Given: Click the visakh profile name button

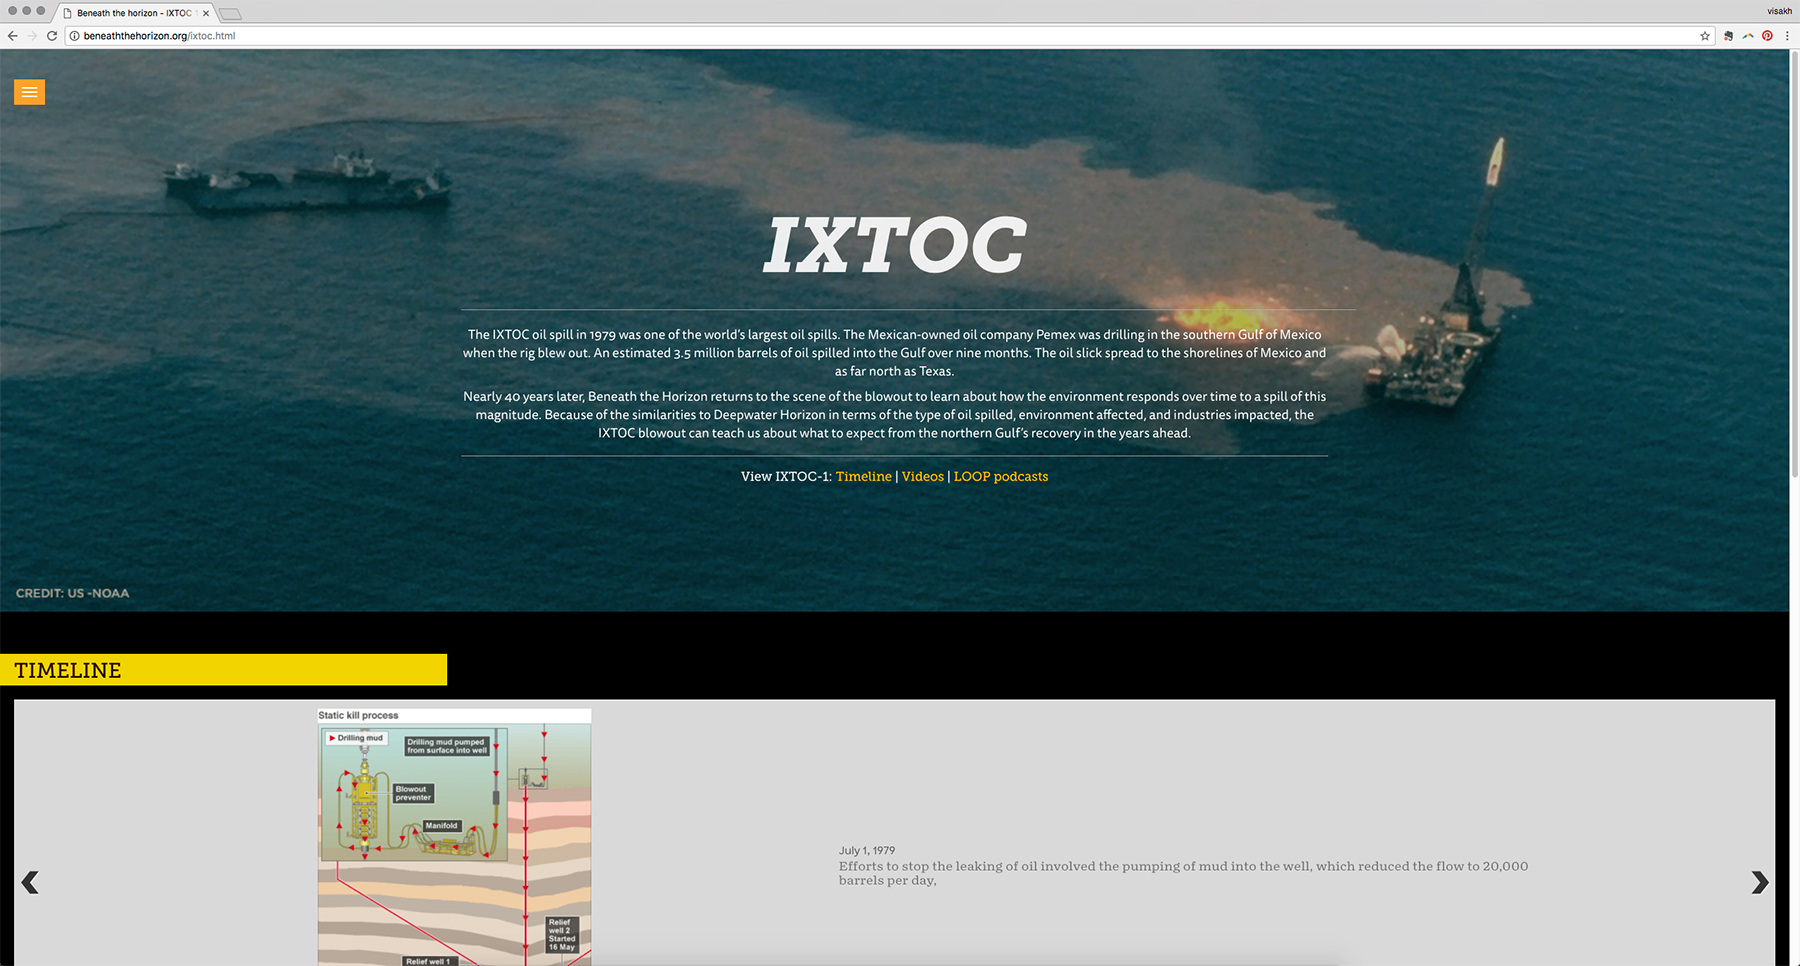Looking at the screenshot, I should point(1779,11).
